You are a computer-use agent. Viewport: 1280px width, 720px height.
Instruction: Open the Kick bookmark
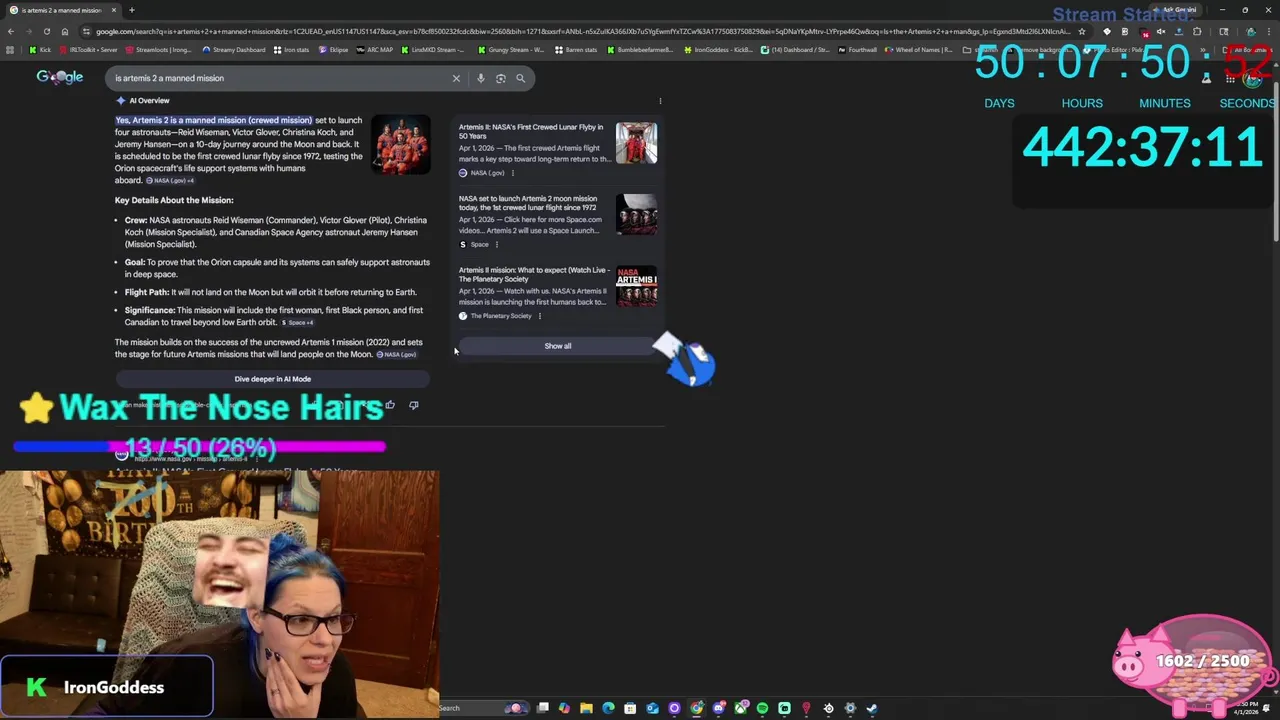pos(40,49)
